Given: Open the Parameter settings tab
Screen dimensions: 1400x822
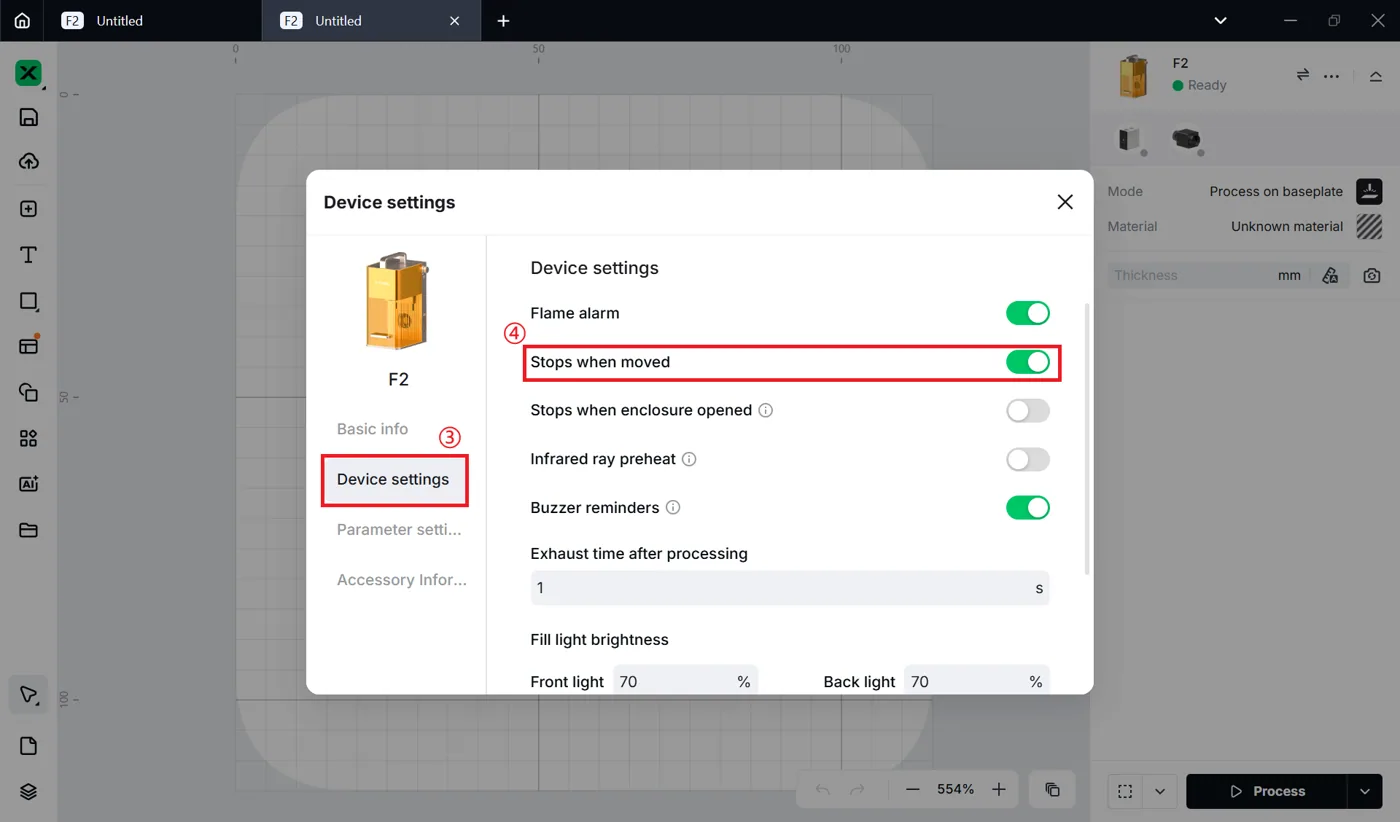Looking at the screenshot, I should [x=399, y=530].
